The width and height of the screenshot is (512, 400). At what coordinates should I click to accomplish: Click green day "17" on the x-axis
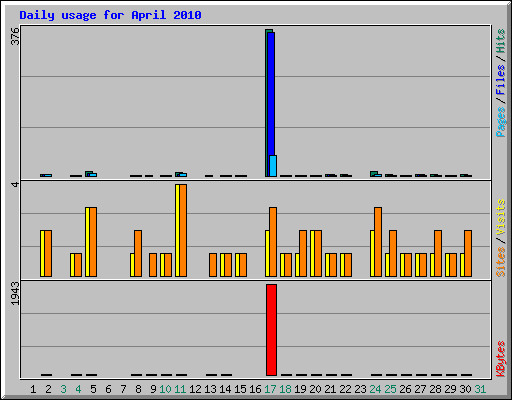[x=270, y=389]
